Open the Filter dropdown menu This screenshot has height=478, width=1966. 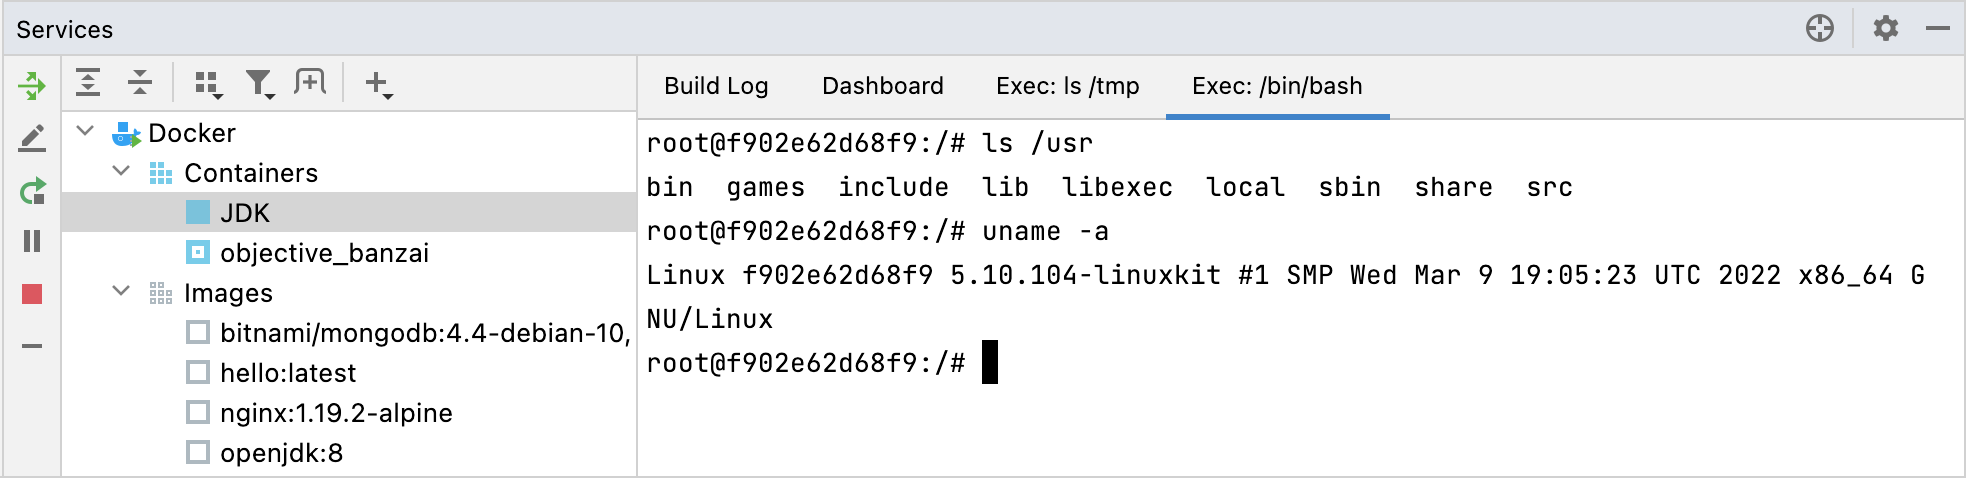(x=260, y=84)
